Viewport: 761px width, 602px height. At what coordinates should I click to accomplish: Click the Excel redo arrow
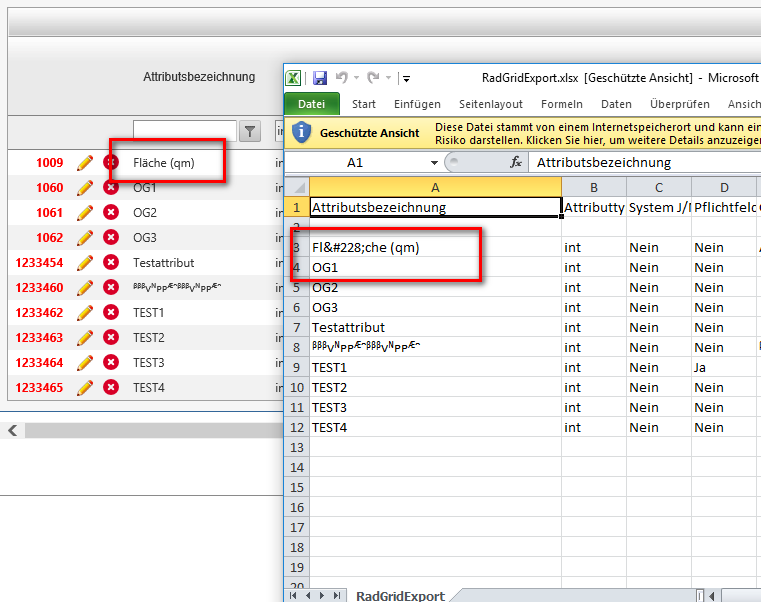(x=373, y=78)
